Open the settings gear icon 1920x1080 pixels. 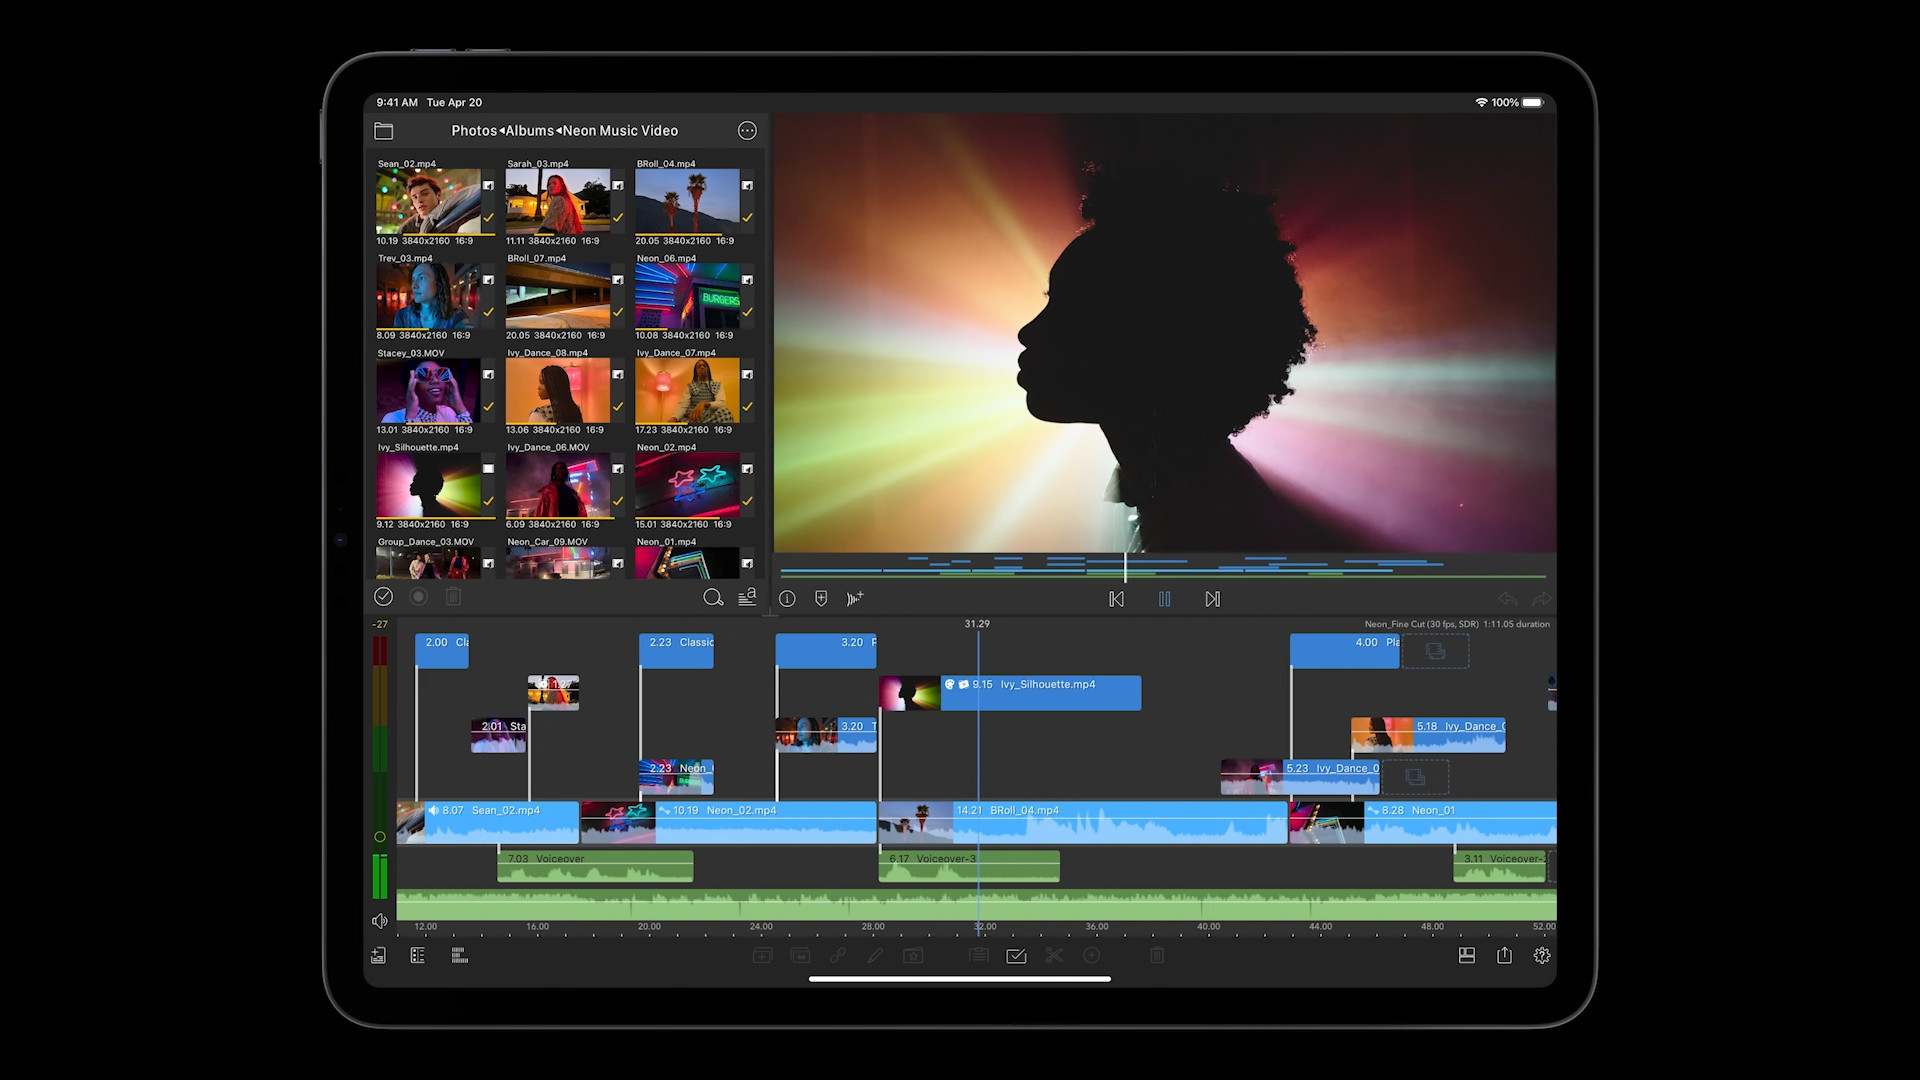[1542, 956]
